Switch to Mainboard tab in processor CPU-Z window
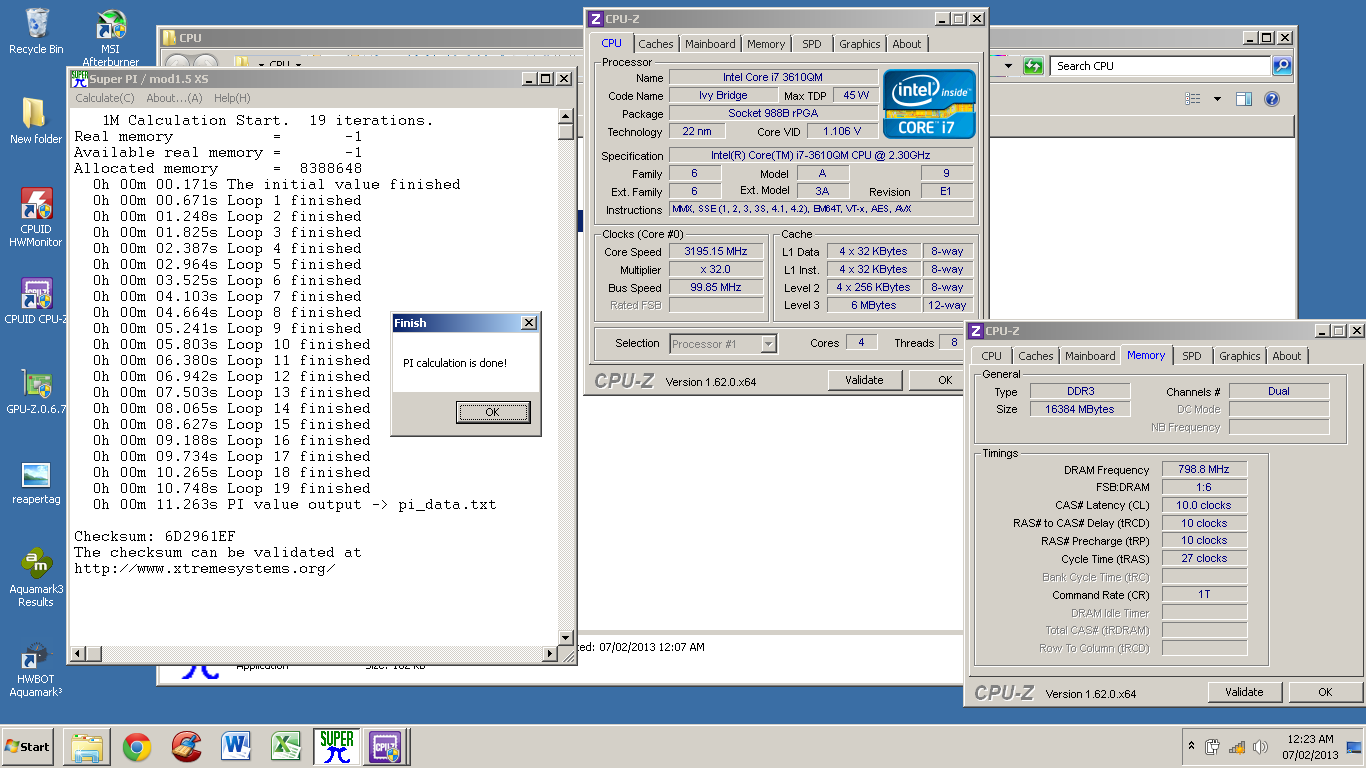 tap(710, 44)
